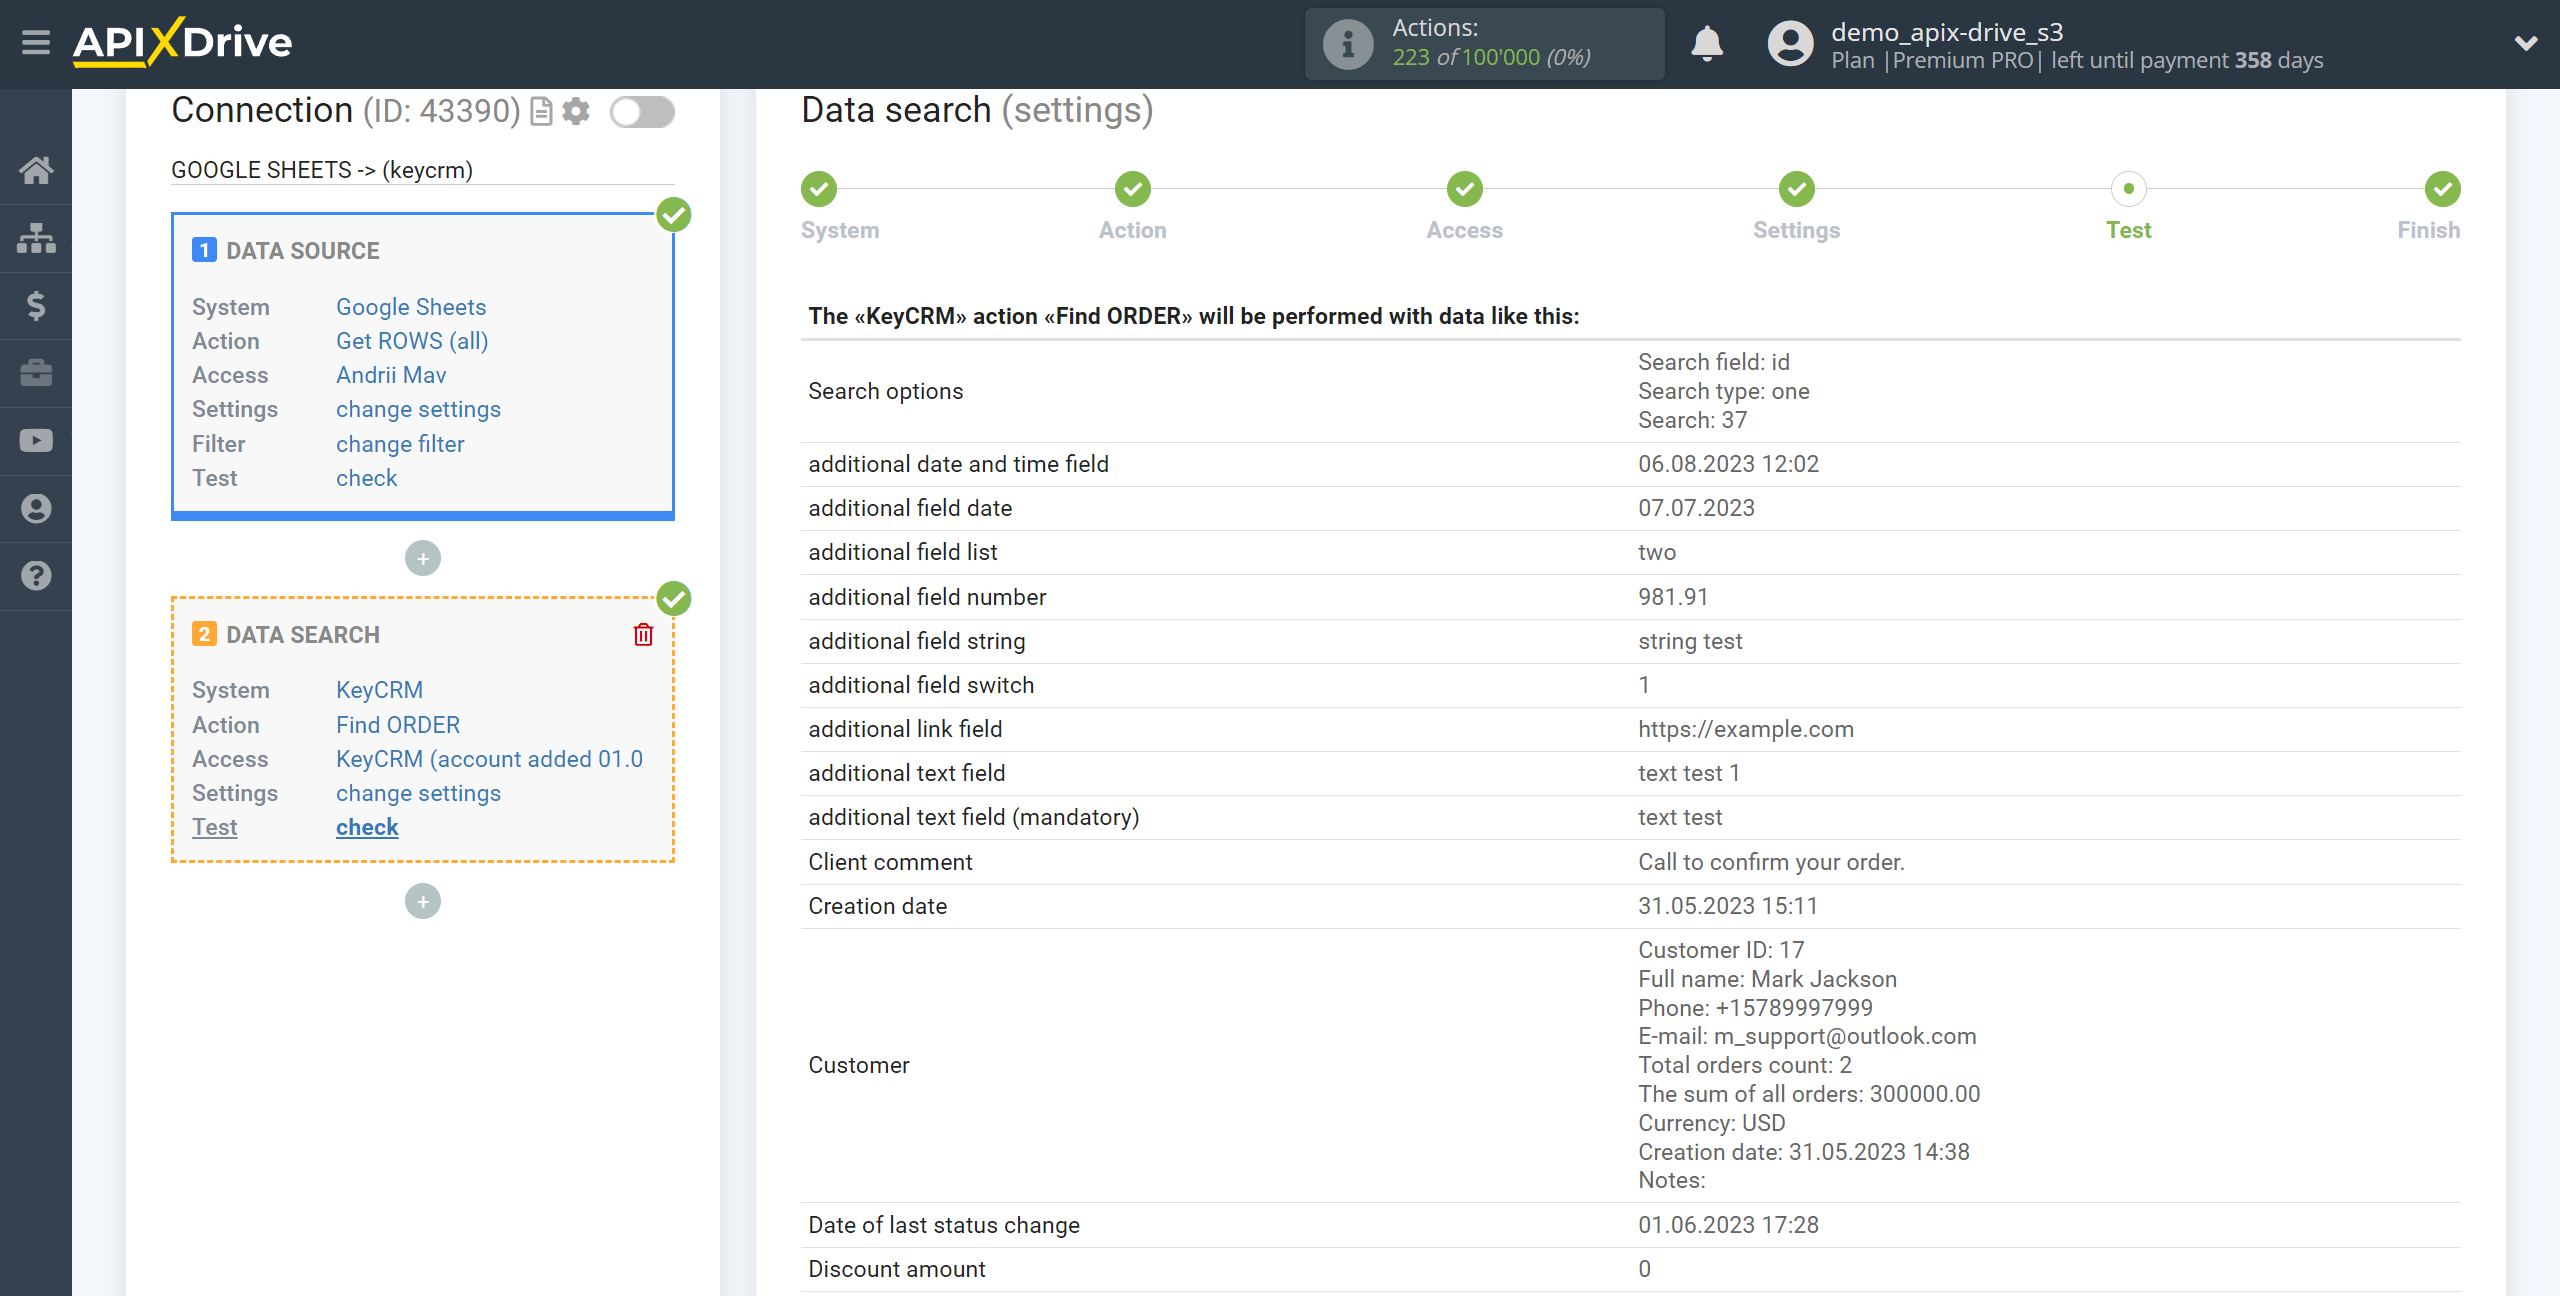Viewport: 2560px width, 1296px height.
Task: Toggle the connection on/off switch
Action: pyautogui.click(x=643, y=112)
